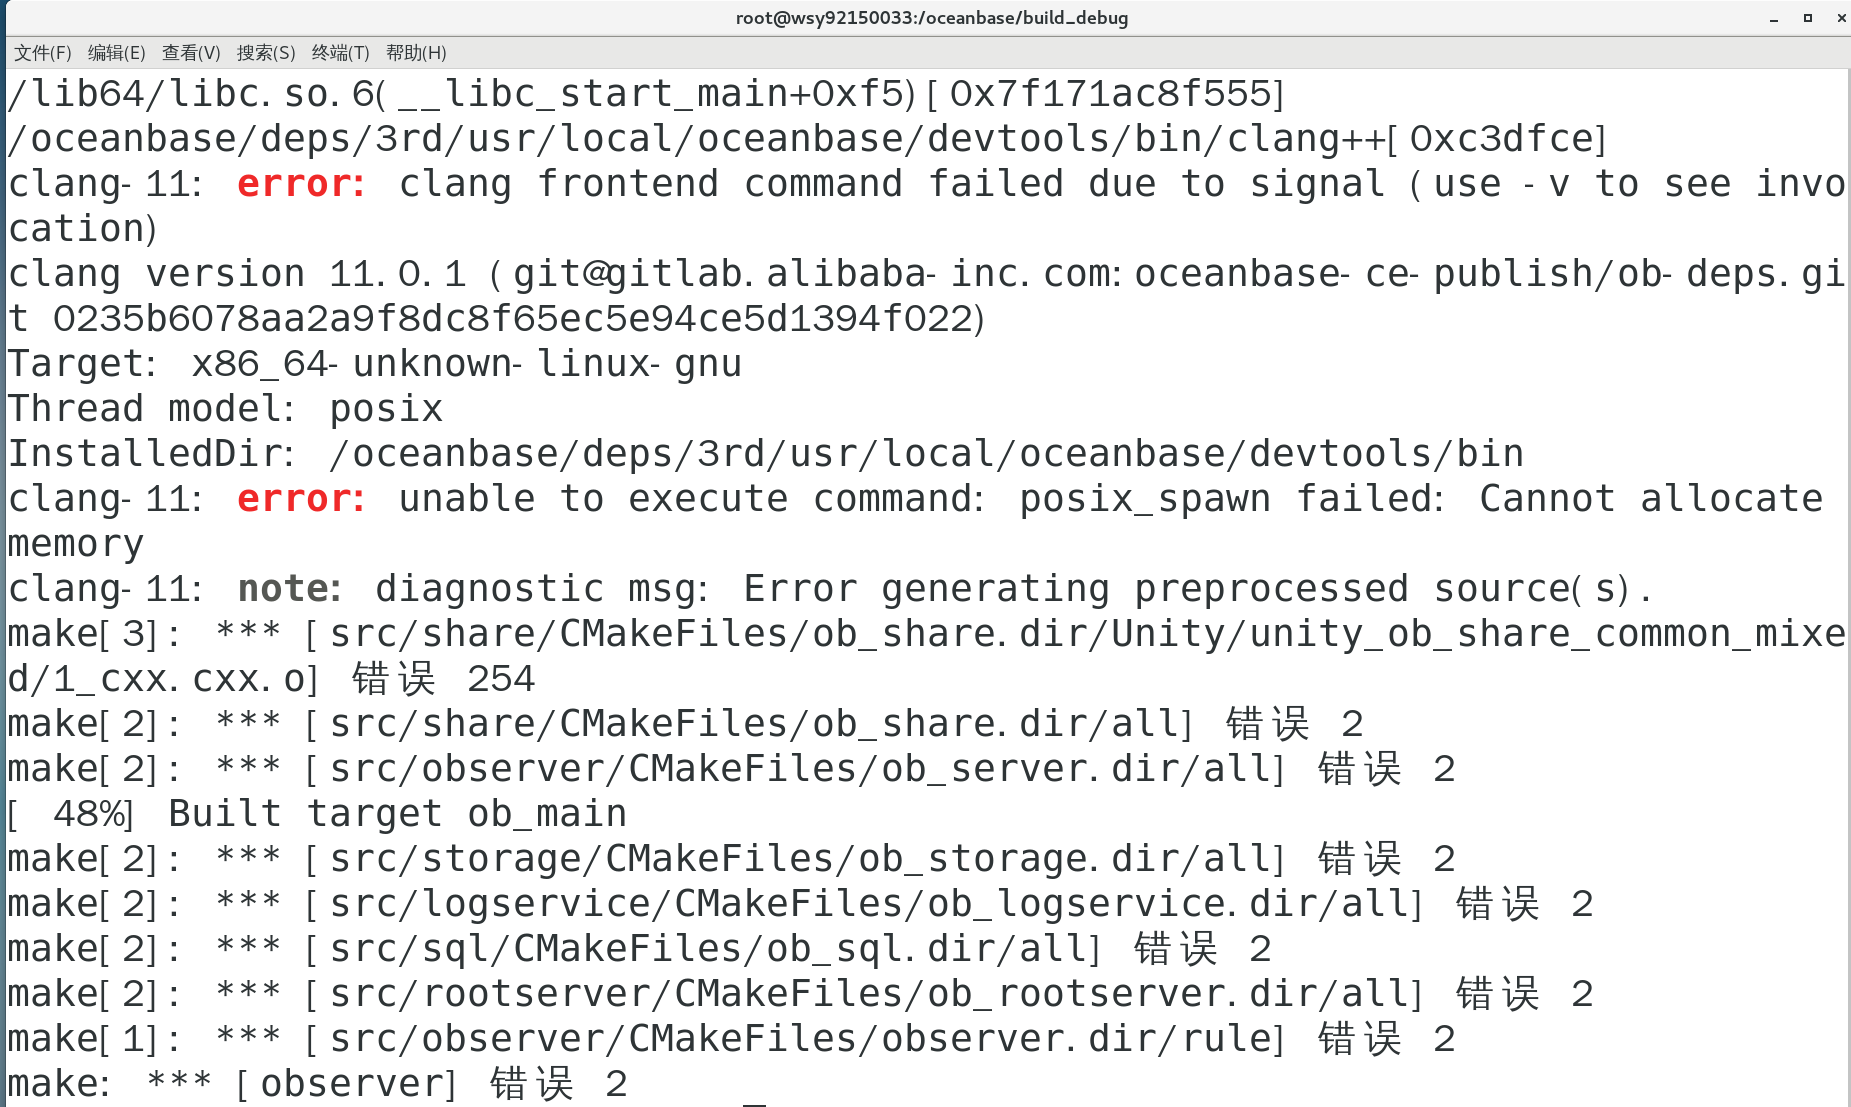Image resolution: width=1851 pixels, height=1107 pixels.
Task: Close the terminal window
Action: tap(1841, 18)
